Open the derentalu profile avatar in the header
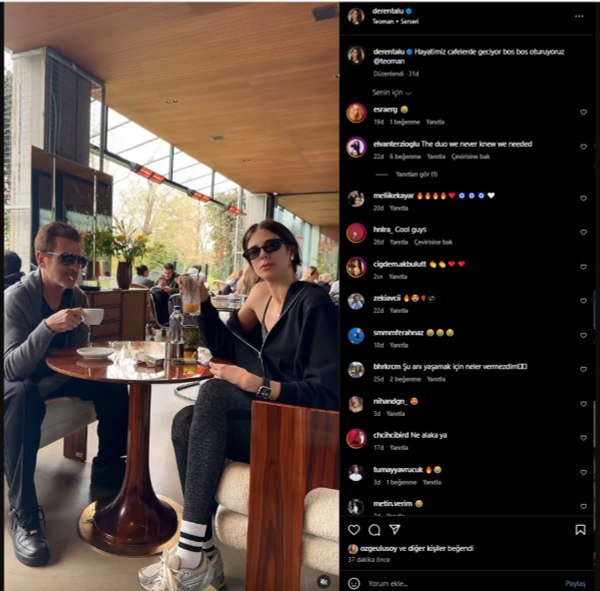The height and width of the screenshot is (591, 600). [x=356, y=16]
